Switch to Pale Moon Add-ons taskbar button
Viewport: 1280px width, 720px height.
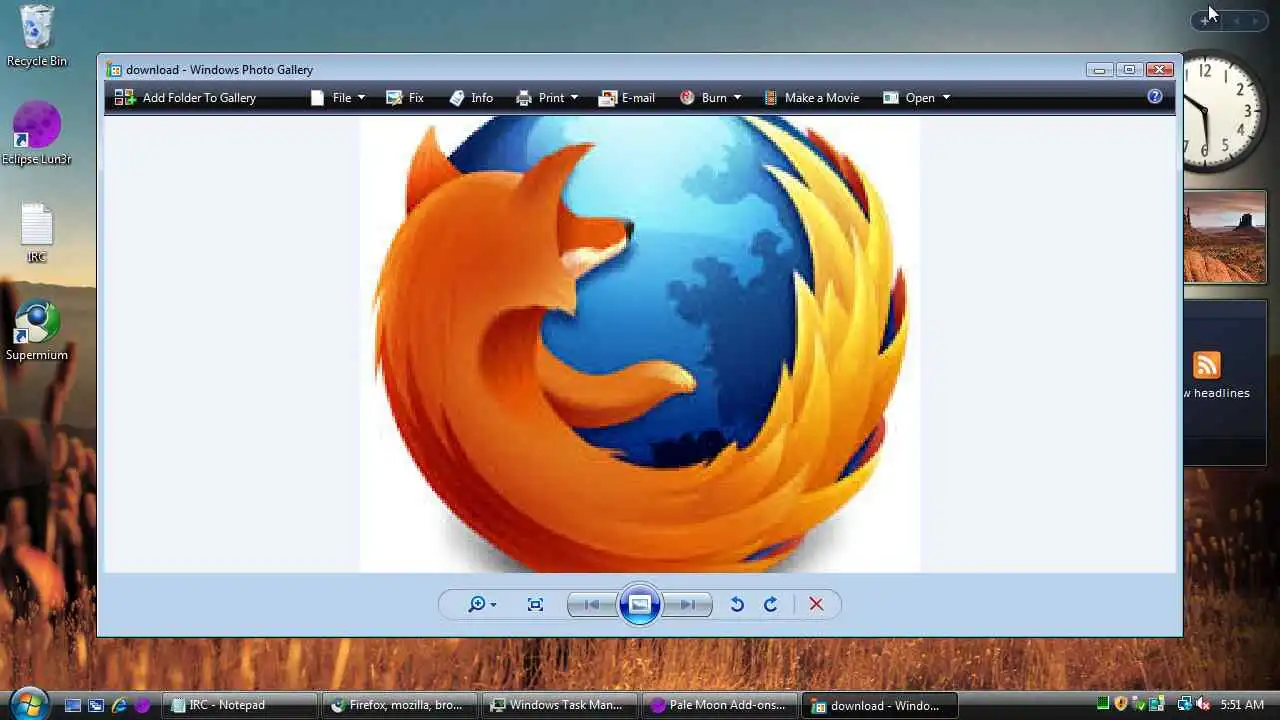[x=721, y=705]
